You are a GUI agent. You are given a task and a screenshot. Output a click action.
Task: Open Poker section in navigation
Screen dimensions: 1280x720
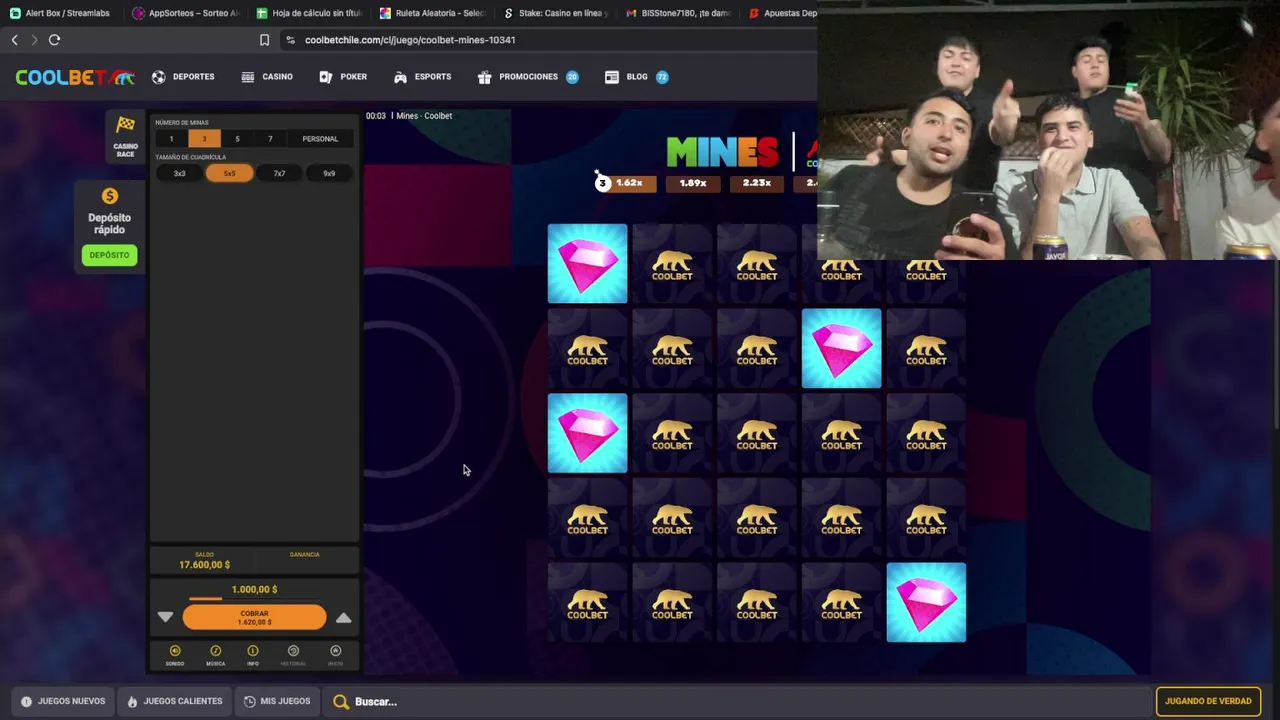click(343, 77)
